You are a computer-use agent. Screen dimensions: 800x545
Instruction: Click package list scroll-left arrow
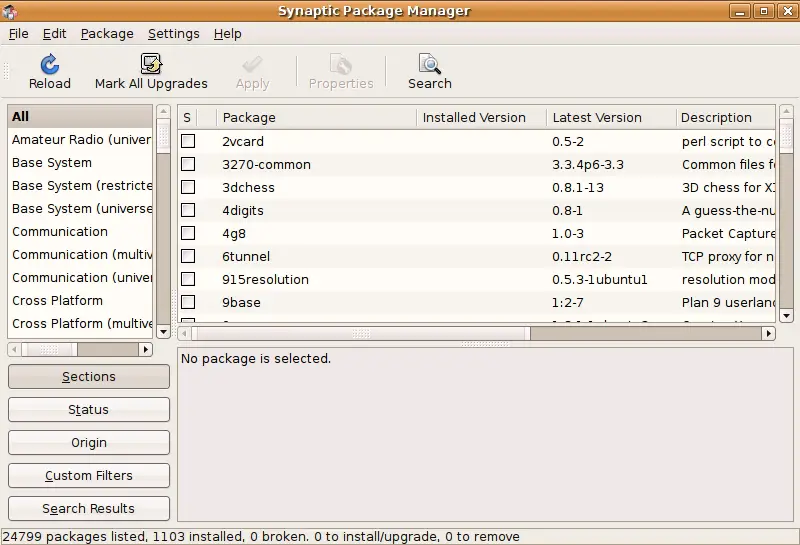184,334
